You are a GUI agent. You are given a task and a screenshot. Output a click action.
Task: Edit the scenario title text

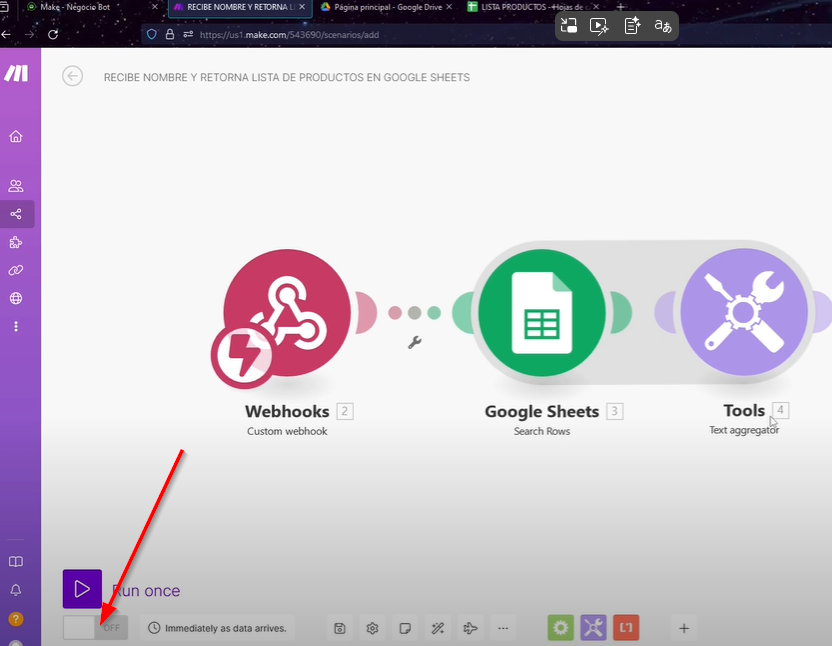click(x=287, y=77)
